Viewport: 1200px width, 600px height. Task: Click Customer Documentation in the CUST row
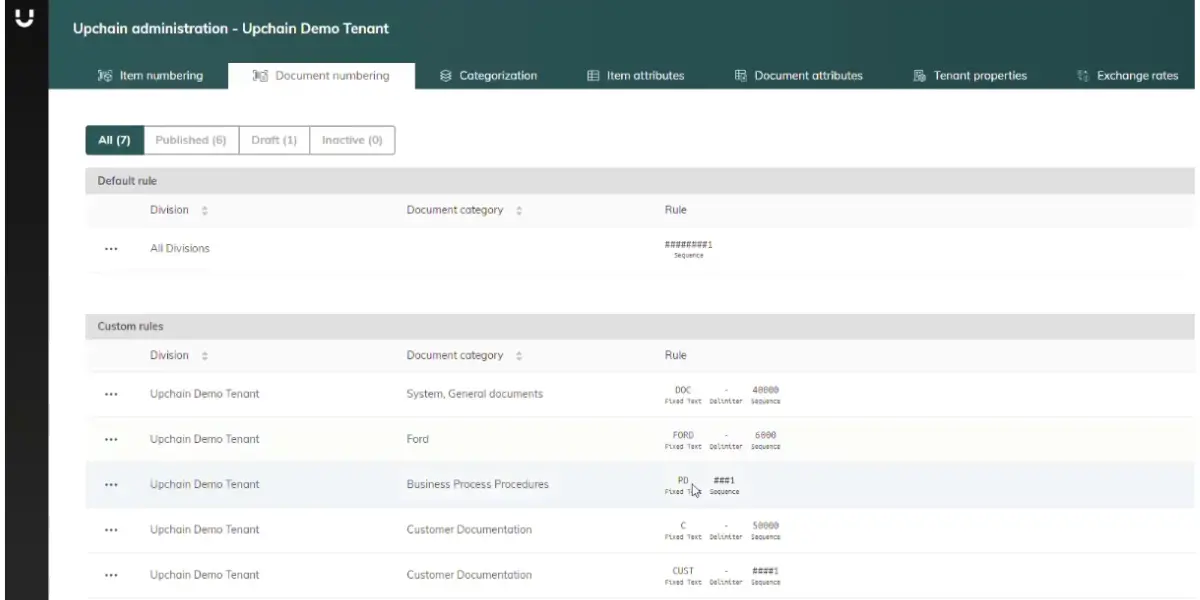coord(469,575)
